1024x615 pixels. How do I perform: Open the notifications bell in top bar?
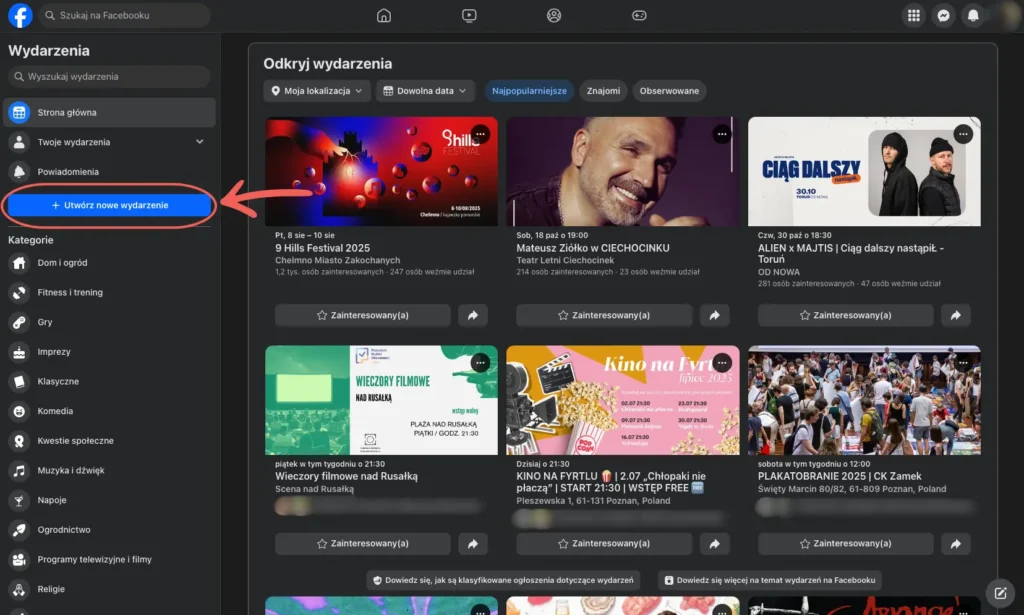click(973, 15)
